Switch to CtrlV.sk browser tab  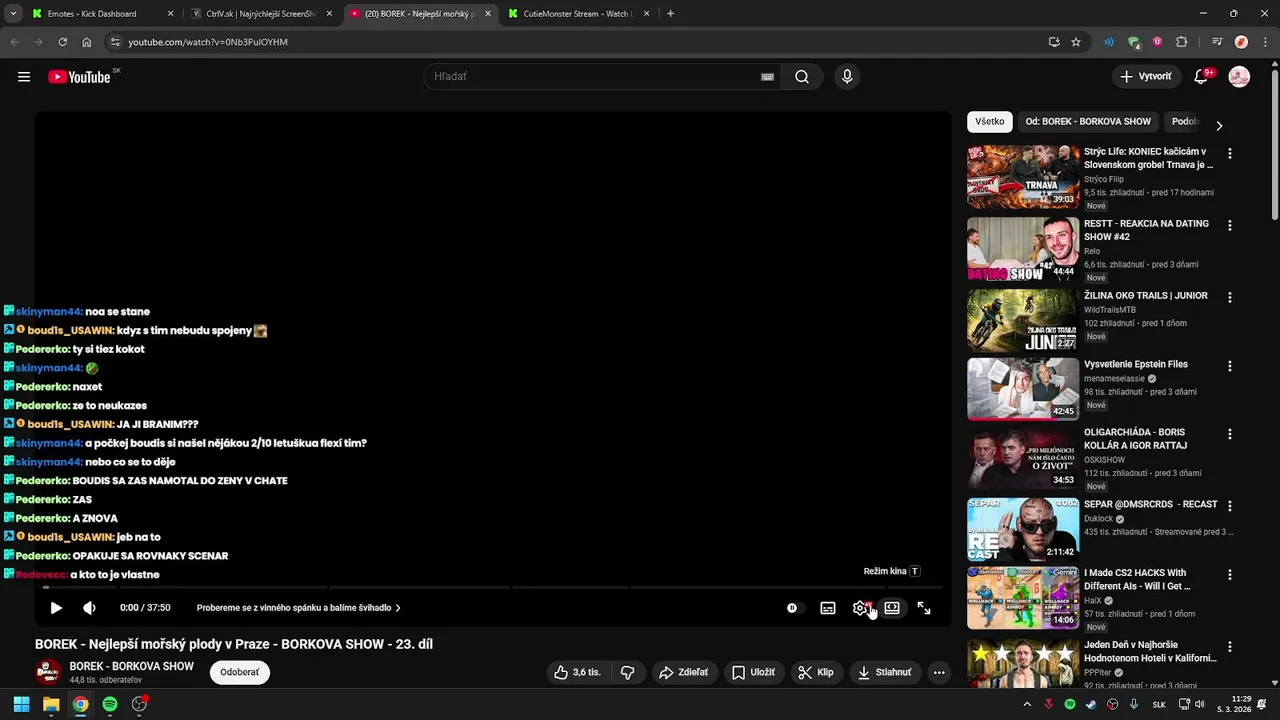pos(260,14)
